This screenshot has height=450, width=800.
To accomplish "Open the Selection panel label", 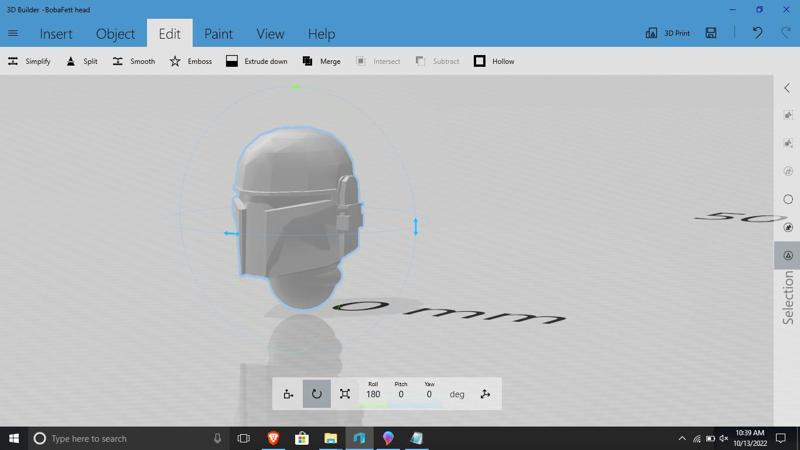I will click(788, 298).
